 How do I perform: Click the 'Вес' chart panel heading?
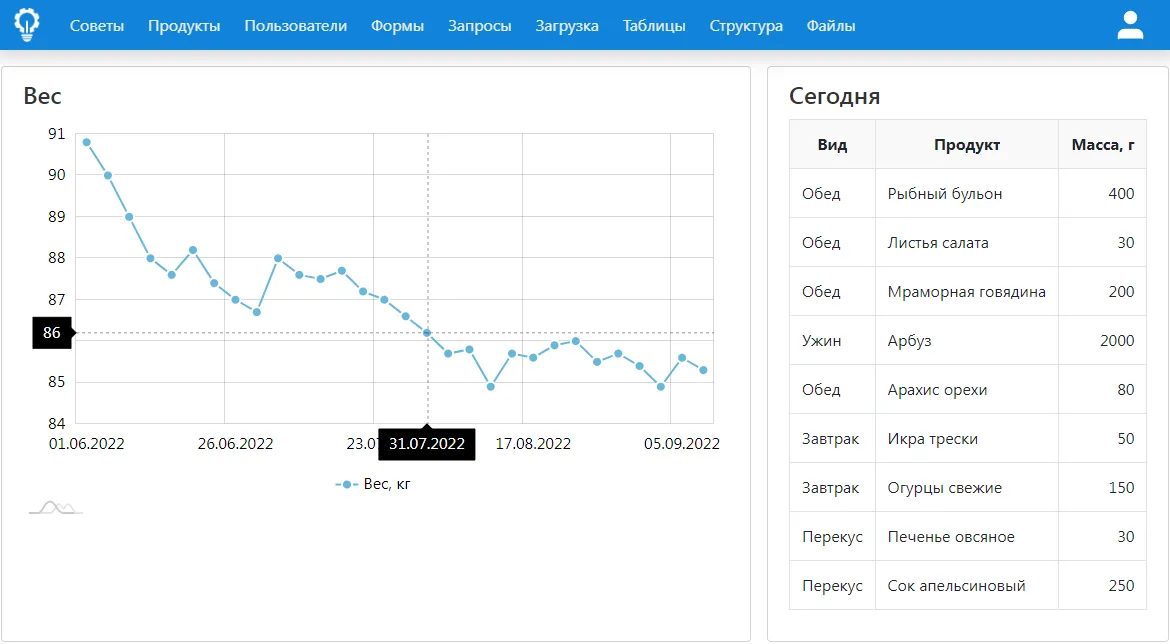coord(43,96)
